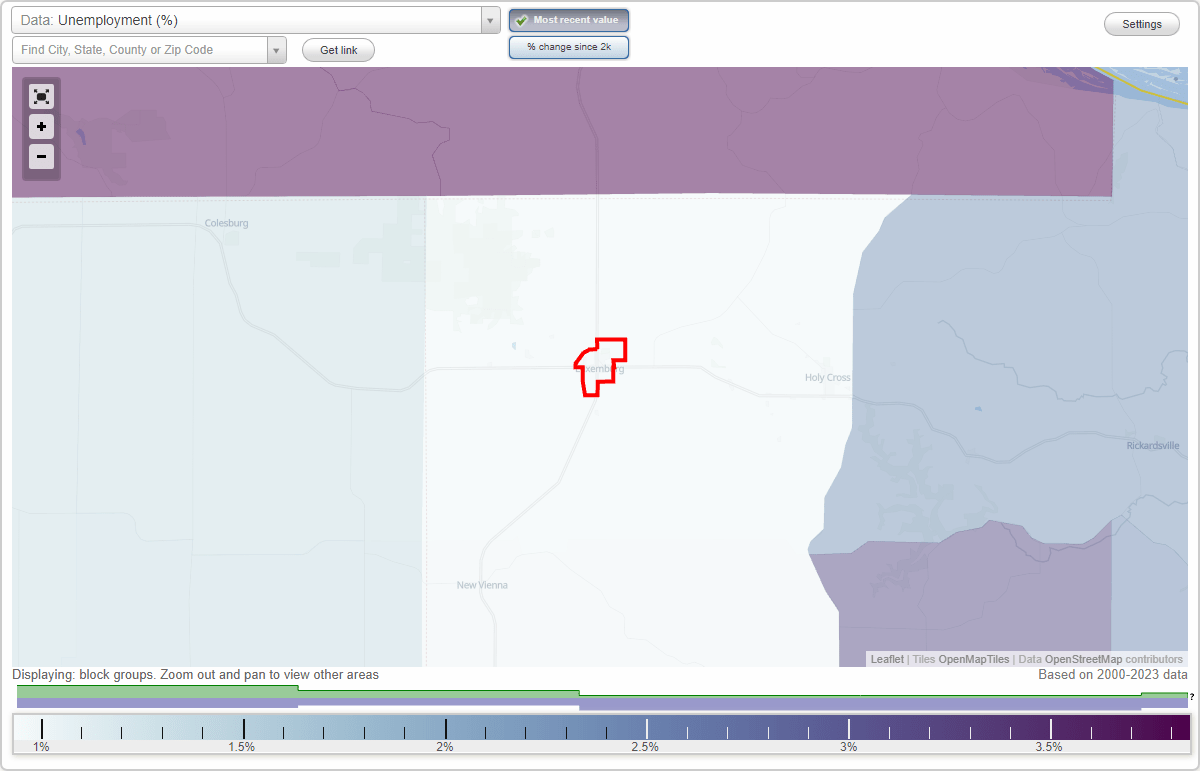Click the Holy Cross map label

click(828, 377)
